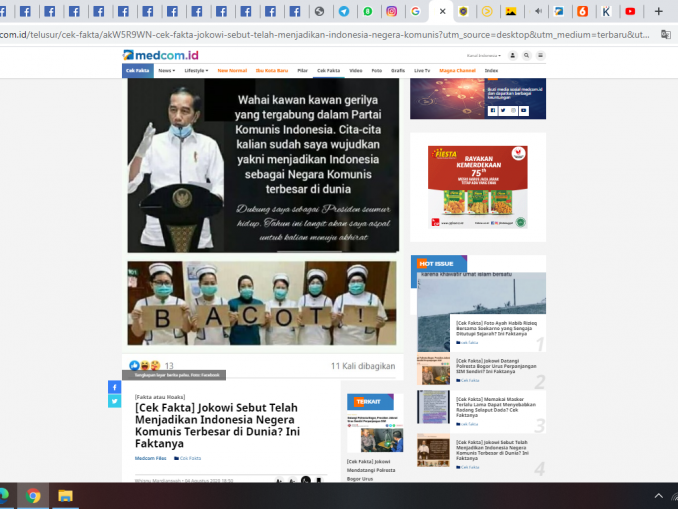This screenshot has height=509, width=678.
Task: Share article via Facebook side button
Action: [115, 387]
